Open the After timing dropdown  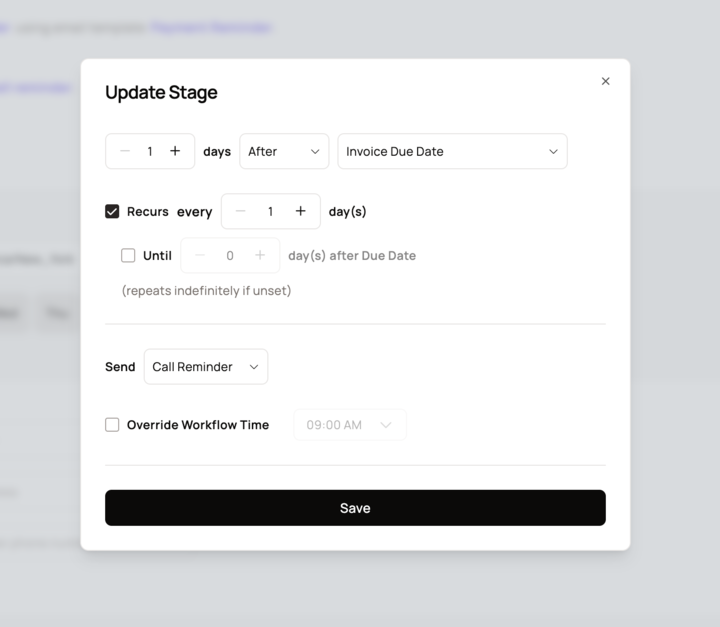[x=284, y=151]
